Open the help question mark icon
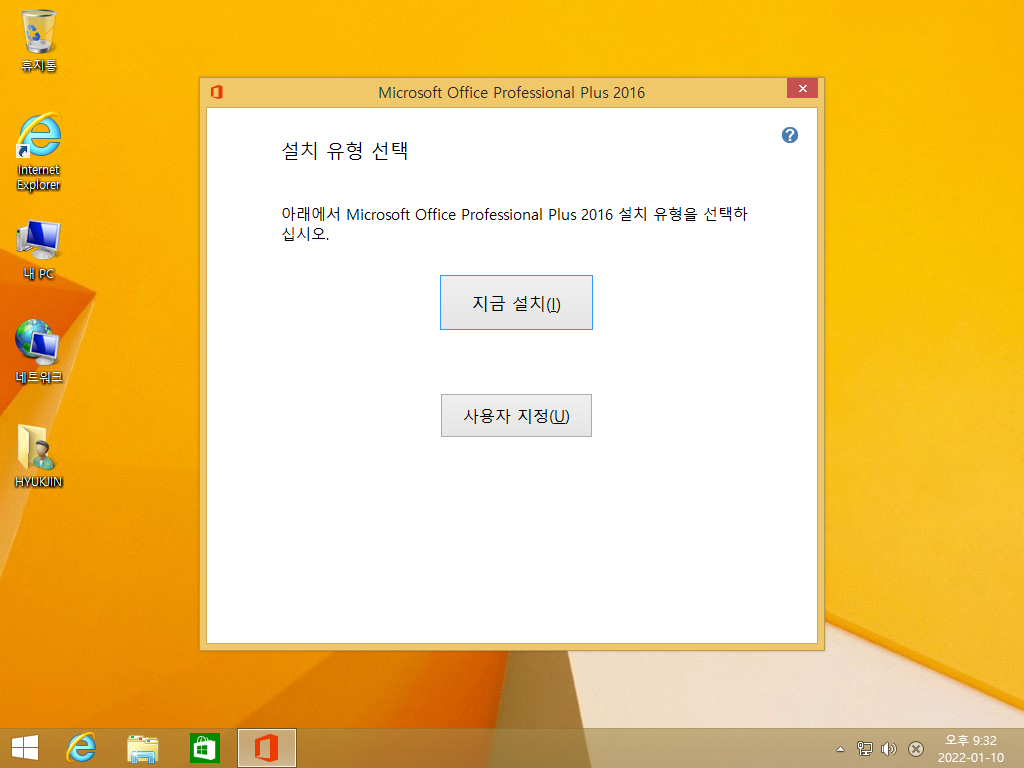1024x768 pixels. point(790,135)
